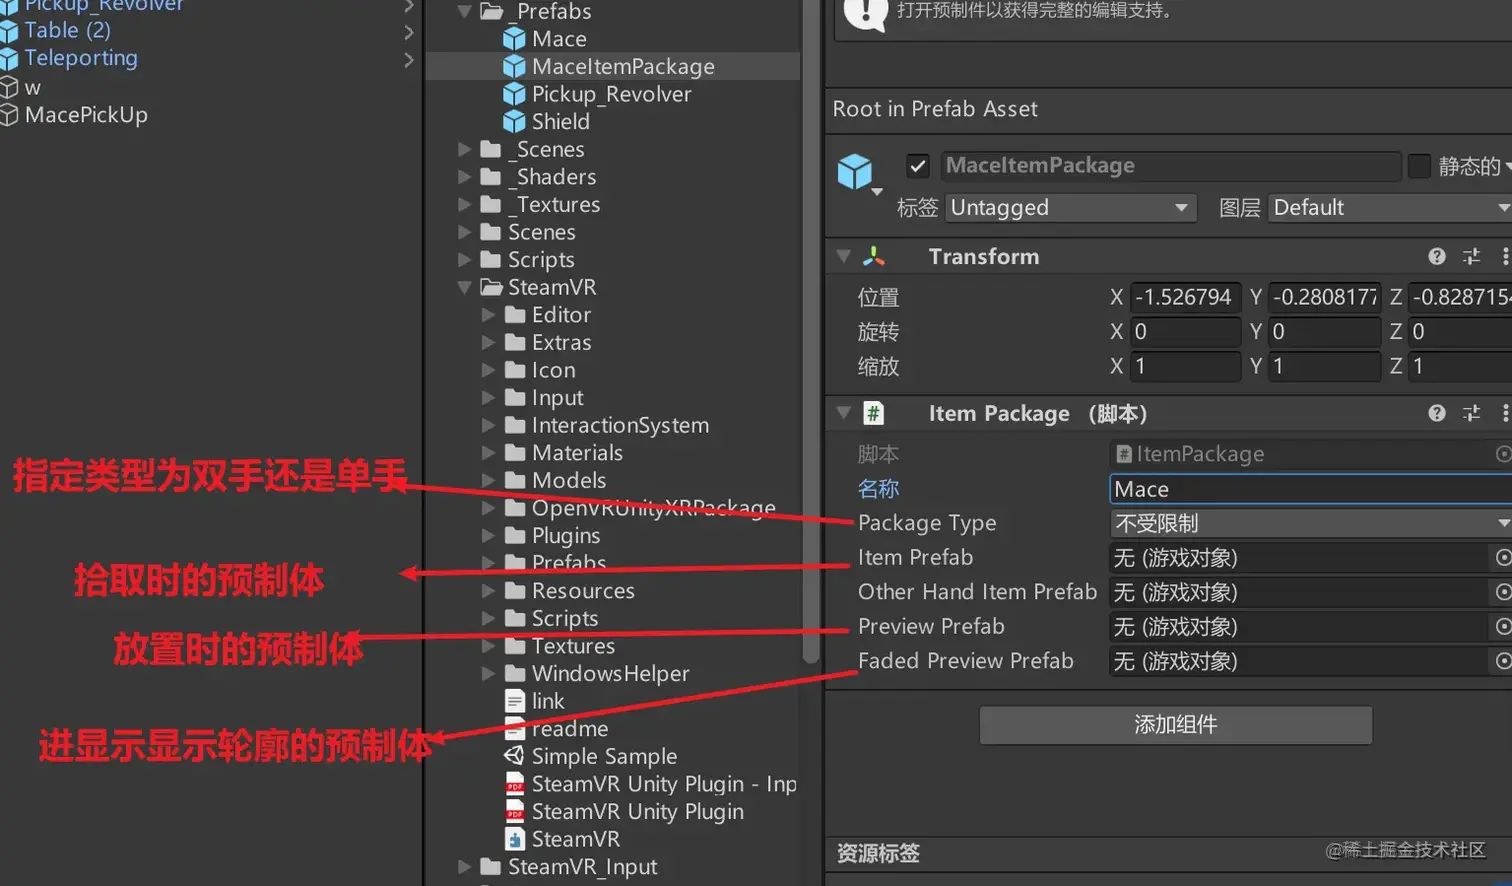Open the object picker for Other Hand Item Prefab

point(1503,592)
